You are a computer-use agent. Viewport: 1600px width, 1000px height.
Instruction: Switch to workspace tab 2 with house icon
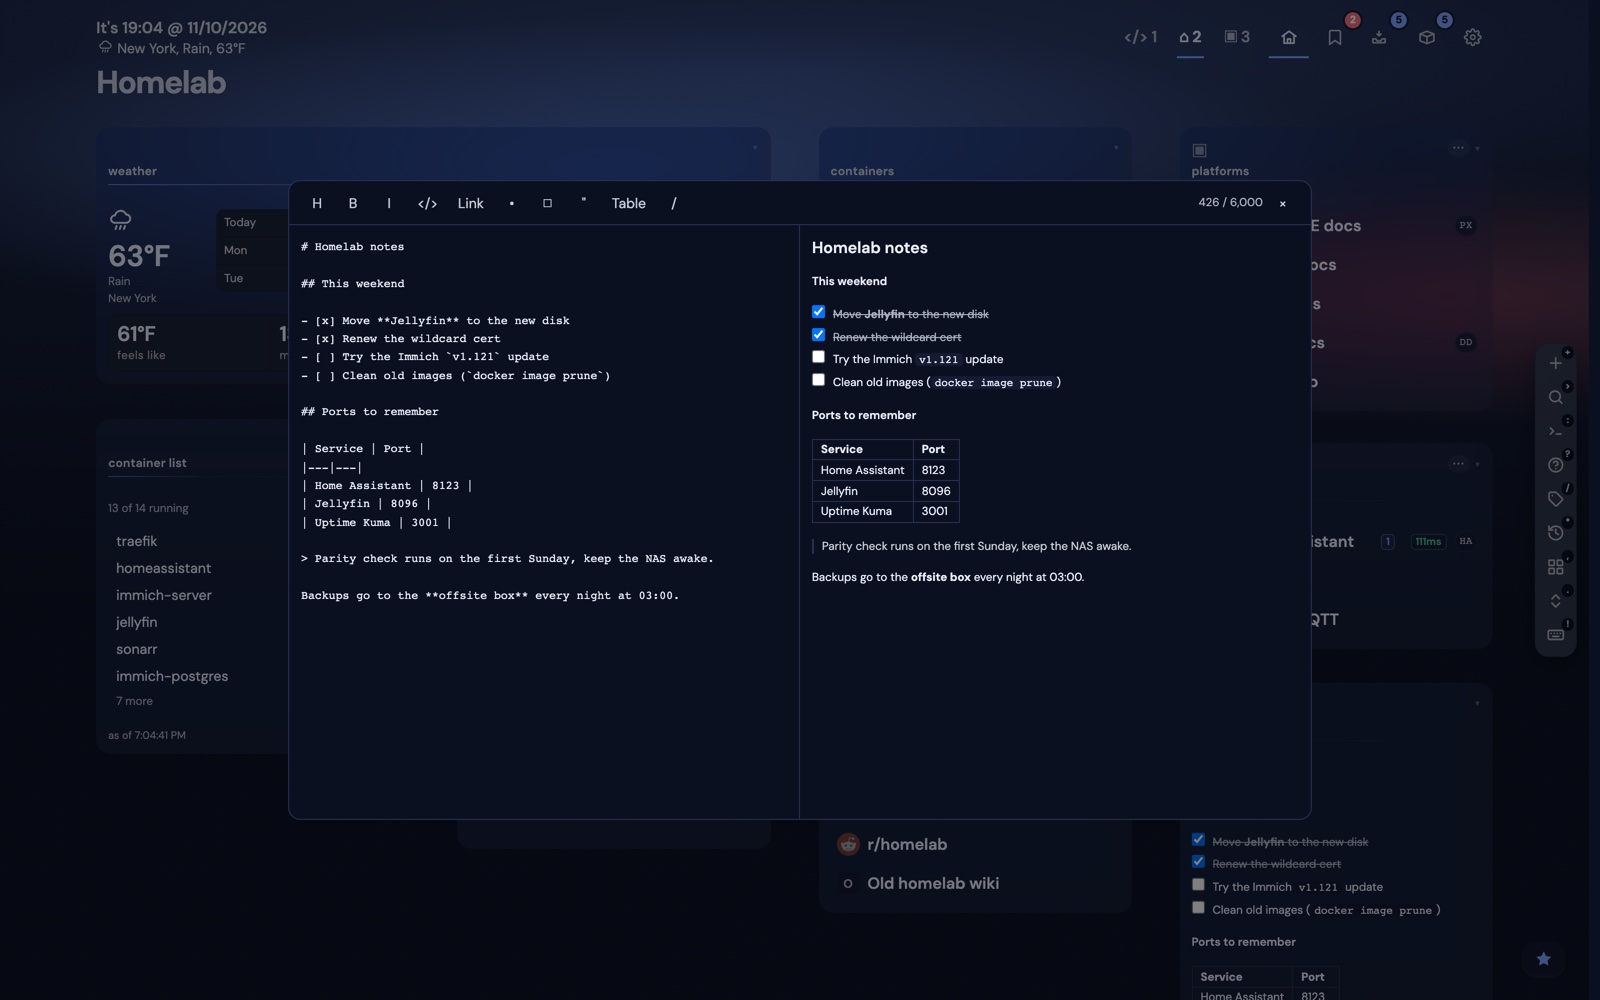pyautogui.click(x=1190, y=37)
